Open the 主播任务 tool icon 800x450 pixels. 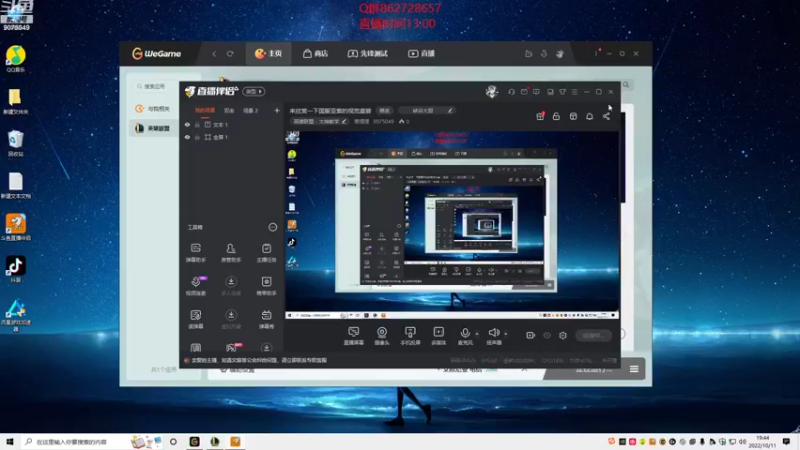coord(266,253)
